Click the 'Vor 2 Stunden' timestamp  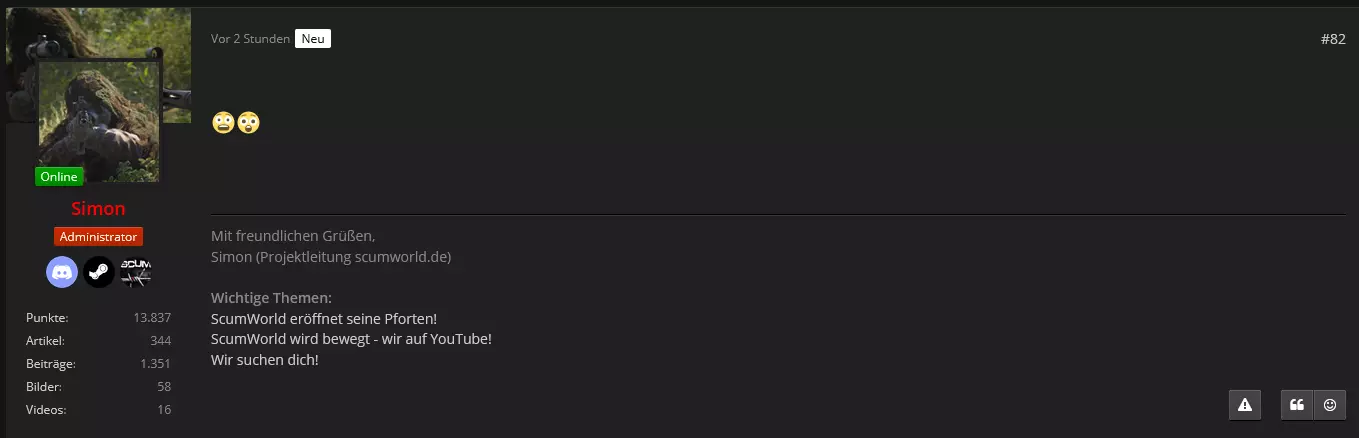(250, 39)
